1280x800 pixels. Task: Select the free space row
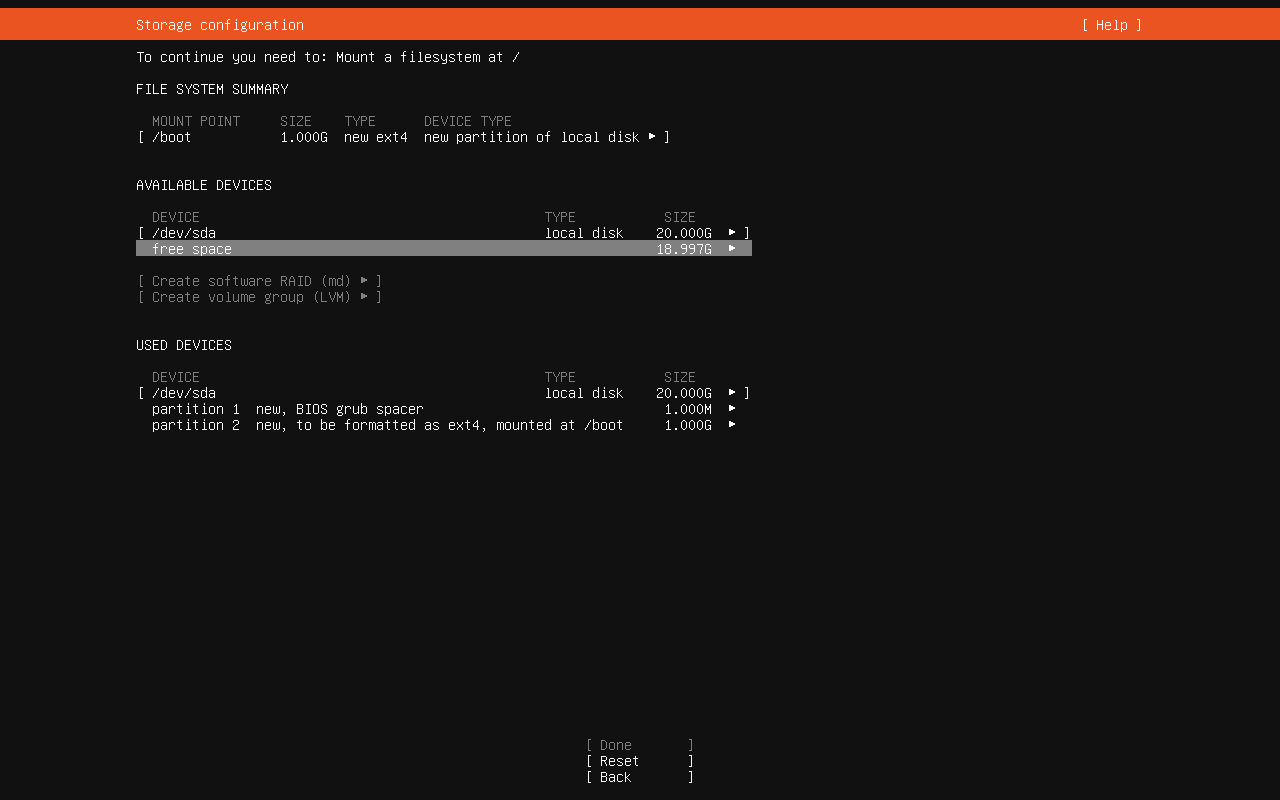pyautogui.click(x=192, y=249)
